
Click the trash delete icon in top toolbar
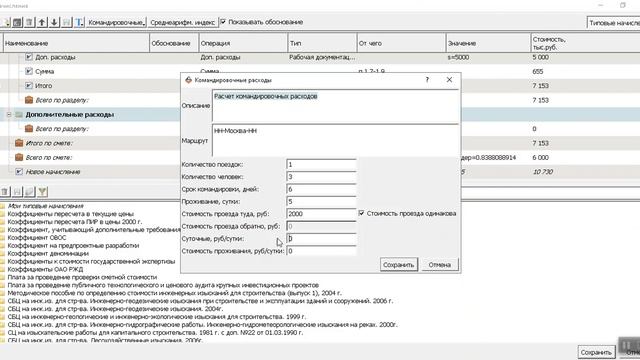(29, 22)
